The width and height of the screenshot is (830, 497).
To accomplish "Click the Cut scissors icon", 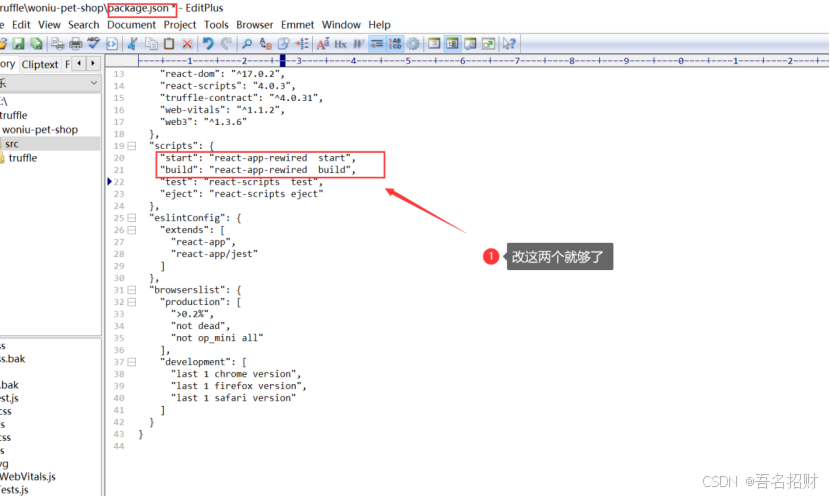I will coord(132,44).
